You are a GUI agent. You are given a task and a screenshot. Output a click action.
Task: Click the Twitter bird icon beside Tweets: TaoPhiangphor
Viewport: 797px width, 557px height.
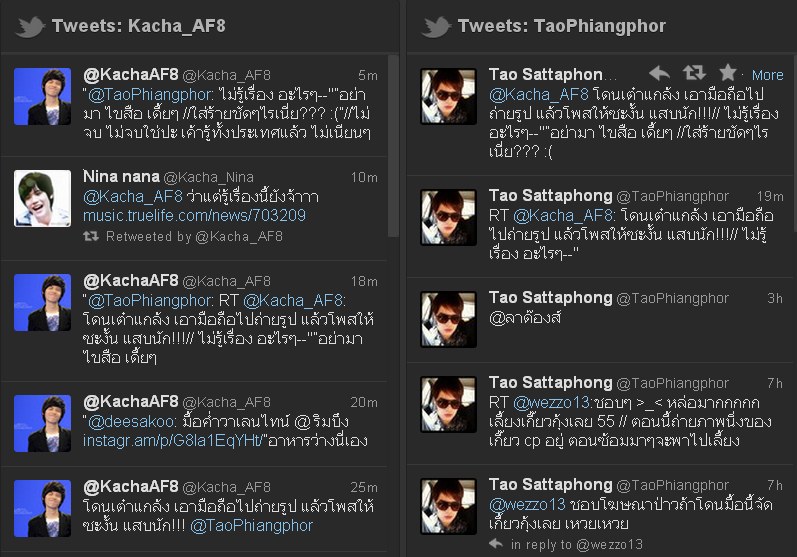click(436, 26)
